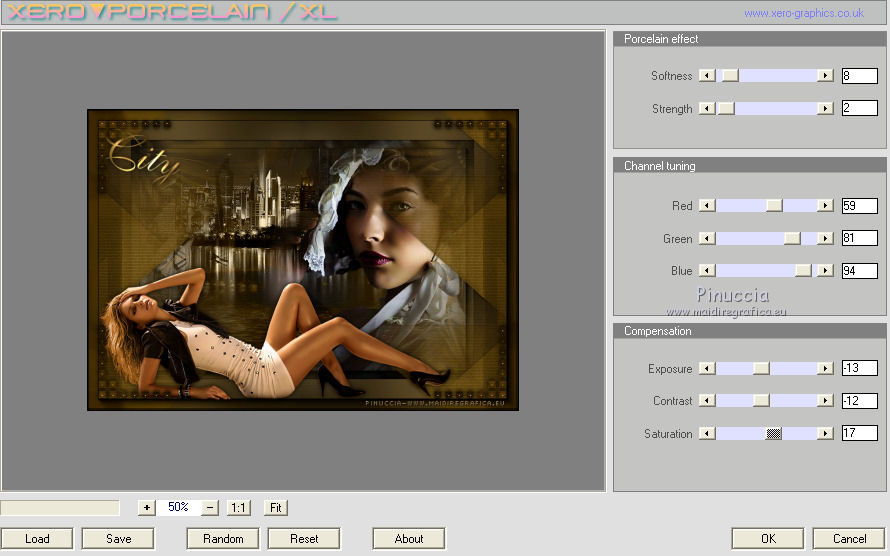Click right arrow on Green channel slider
The width and height of the screenshot is (890, 556).
[825, 239]
